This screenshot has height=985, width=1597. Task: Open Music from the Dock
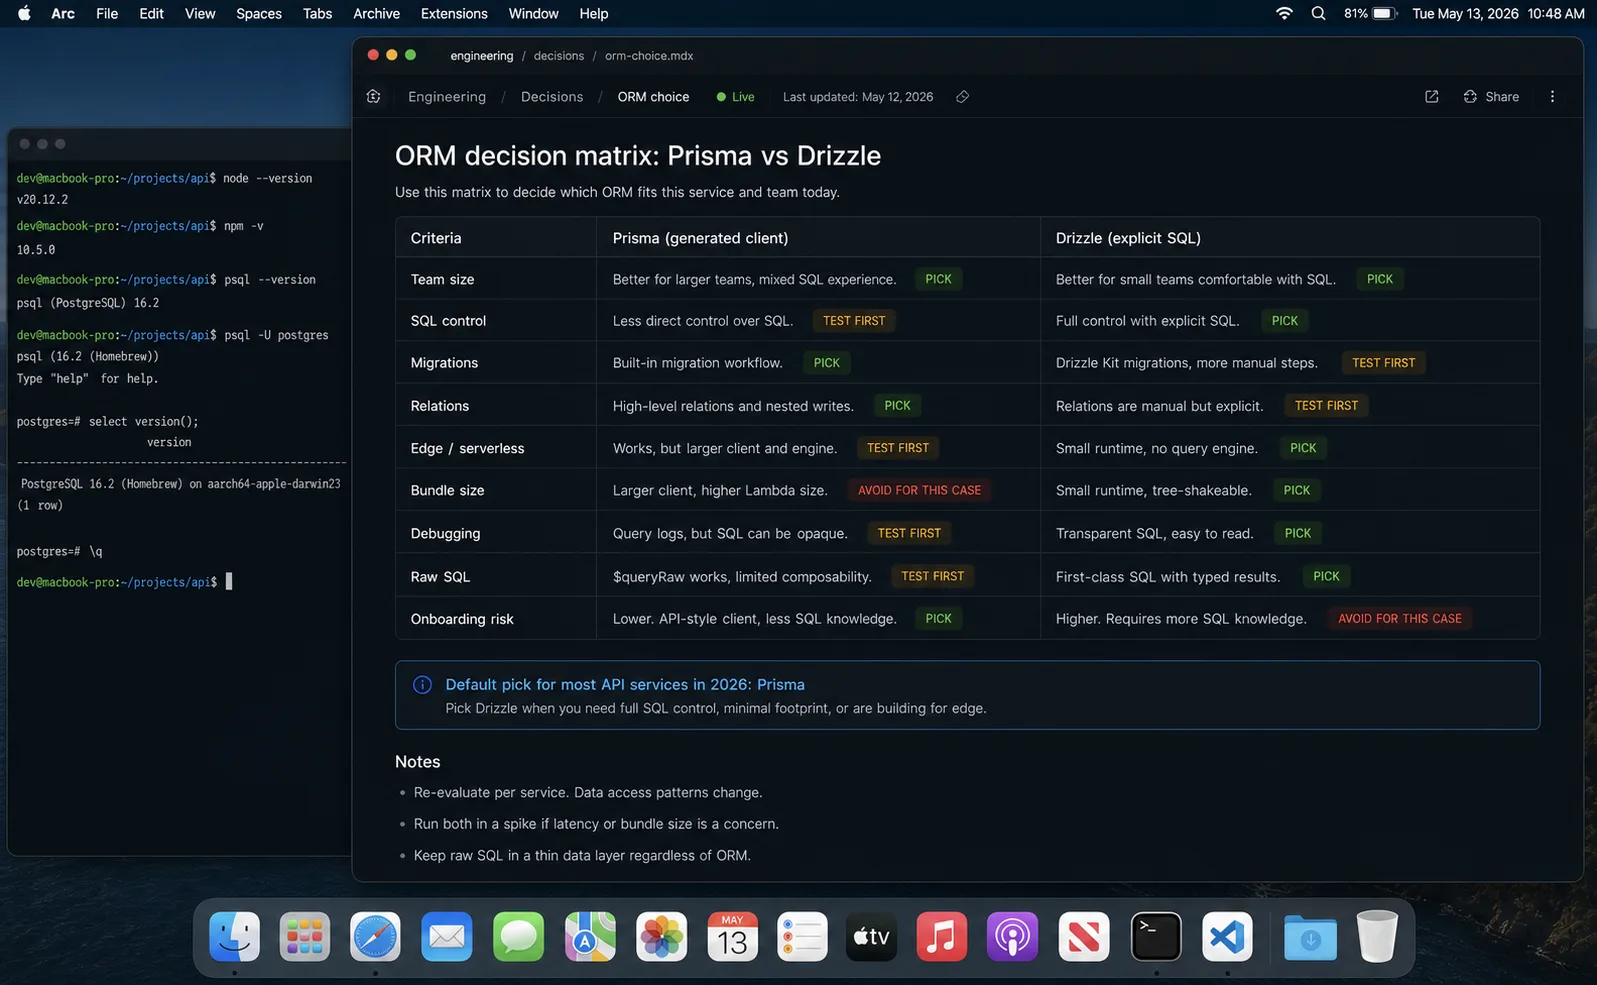click(x=941, y=937)
